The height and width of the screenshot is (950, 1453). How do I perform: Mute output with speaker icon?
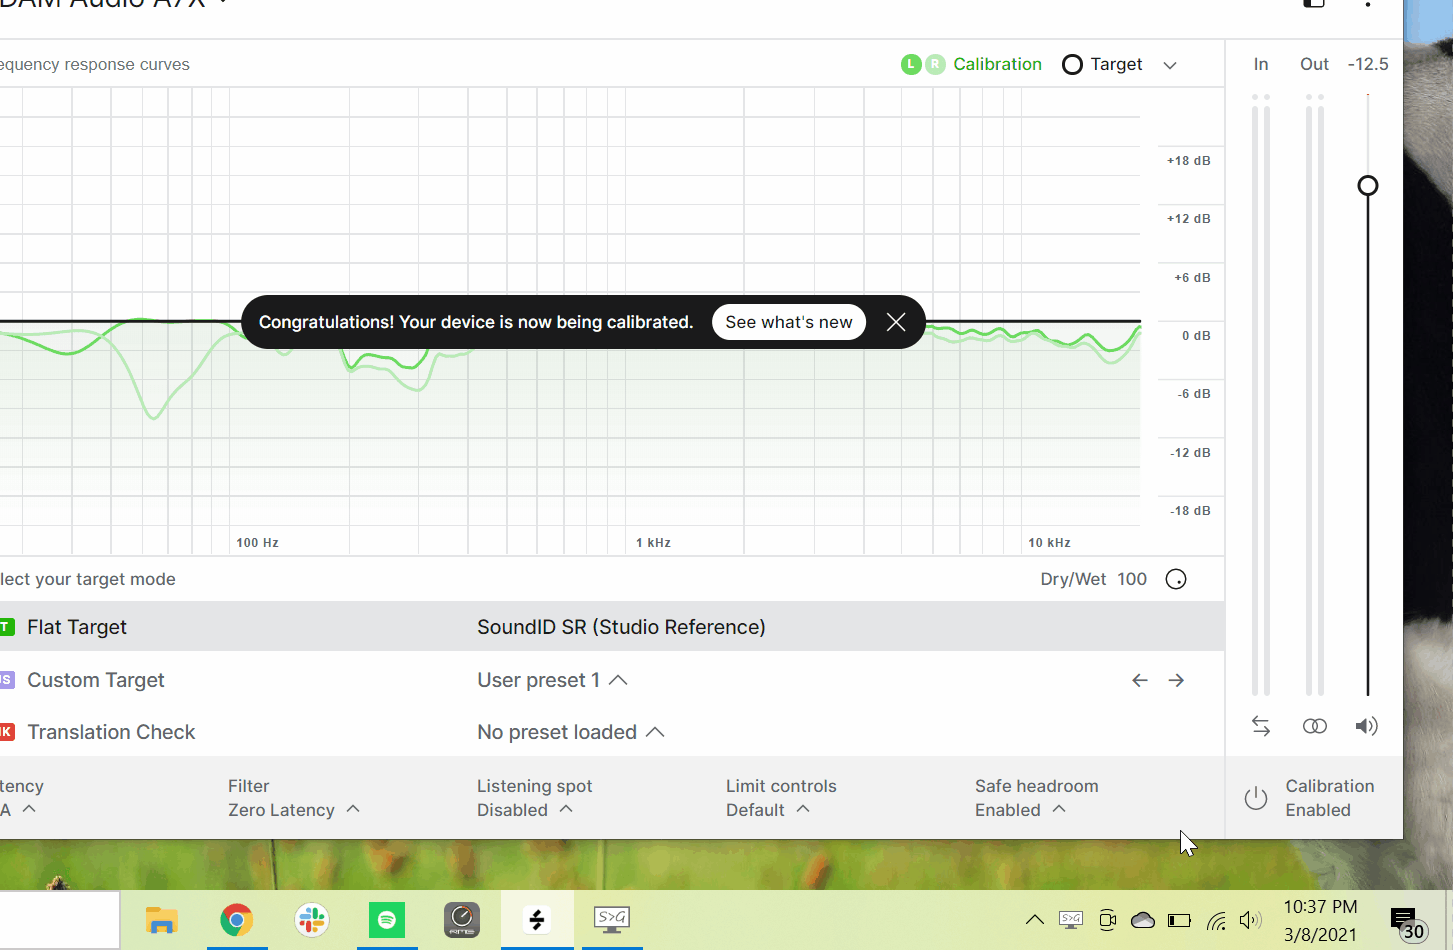click(1366, 726)
